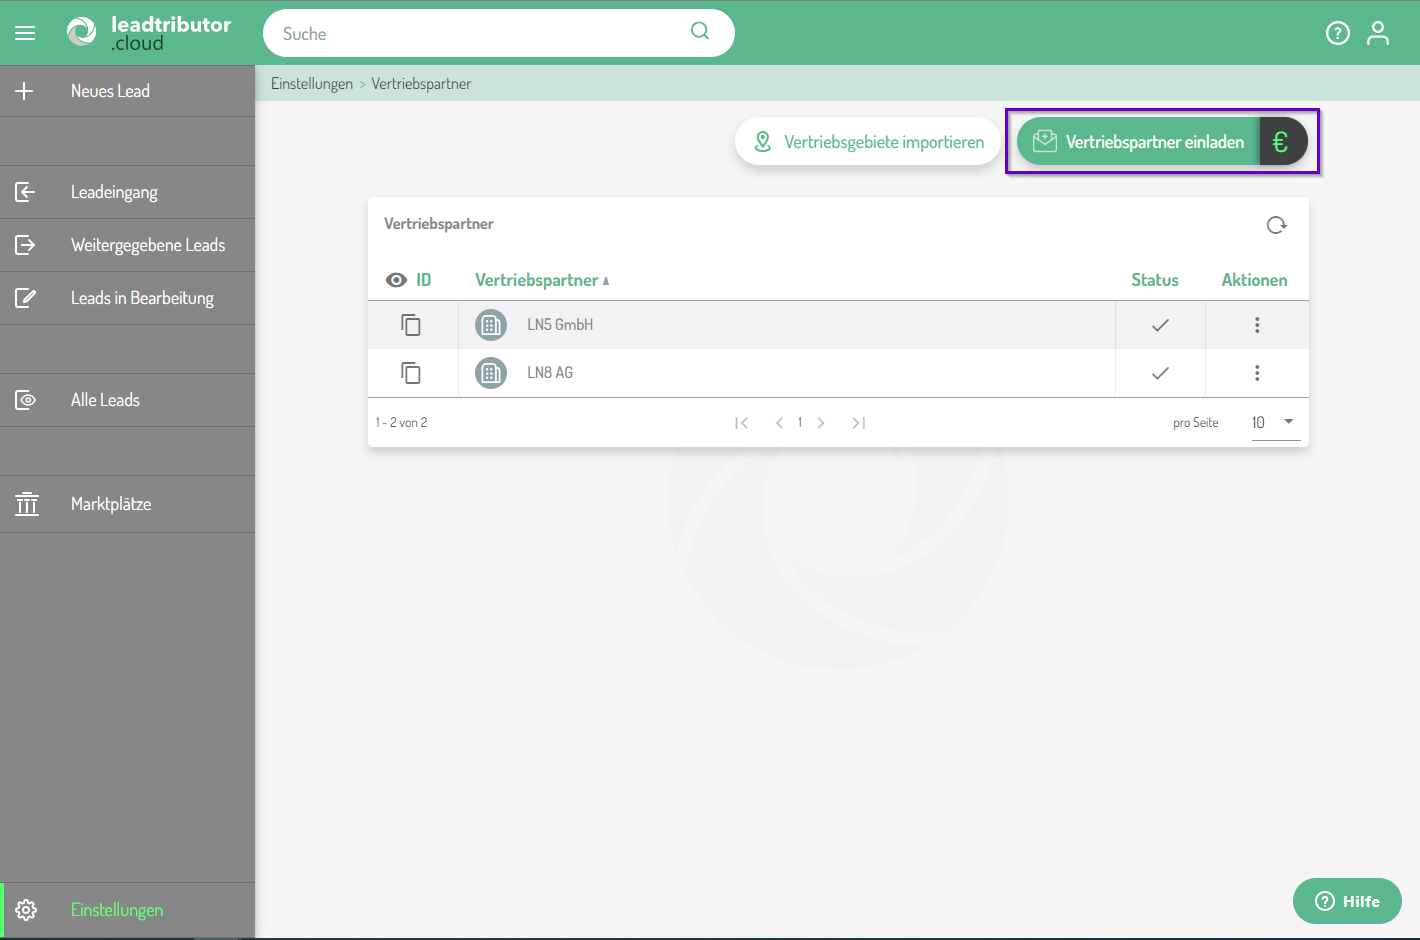
Task: Open the hamburger navigation menu
Action: (x=25, y=33)
